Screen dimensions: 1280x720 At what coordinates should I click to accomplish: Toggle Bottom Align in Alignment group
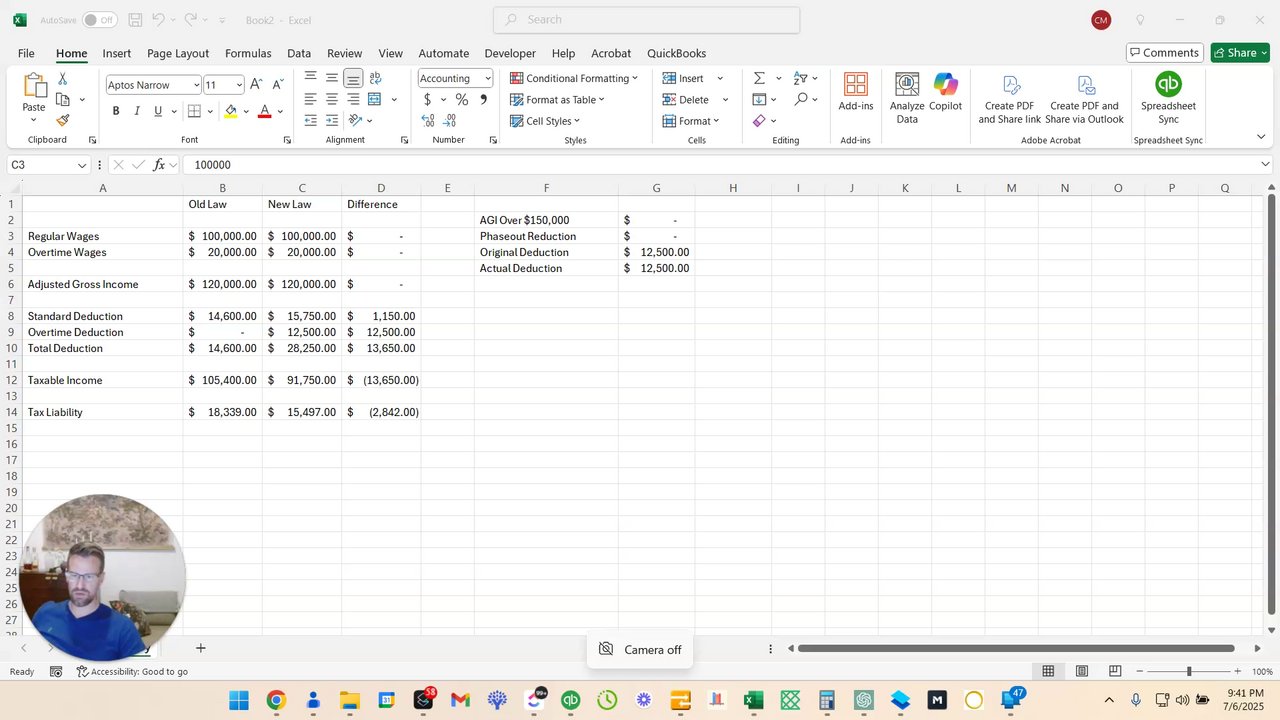pos(353,78)
